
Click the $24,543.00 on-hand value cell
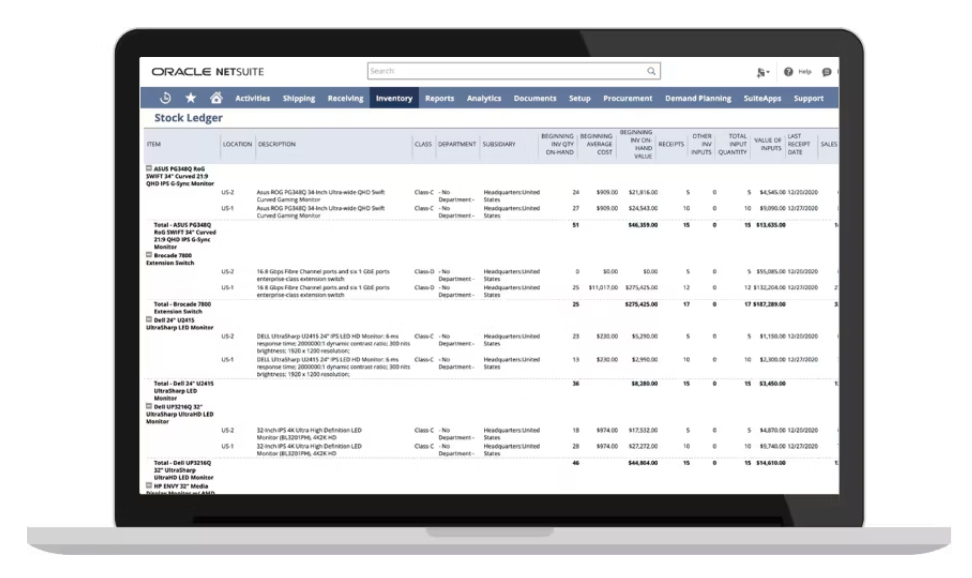click(643, 208)
